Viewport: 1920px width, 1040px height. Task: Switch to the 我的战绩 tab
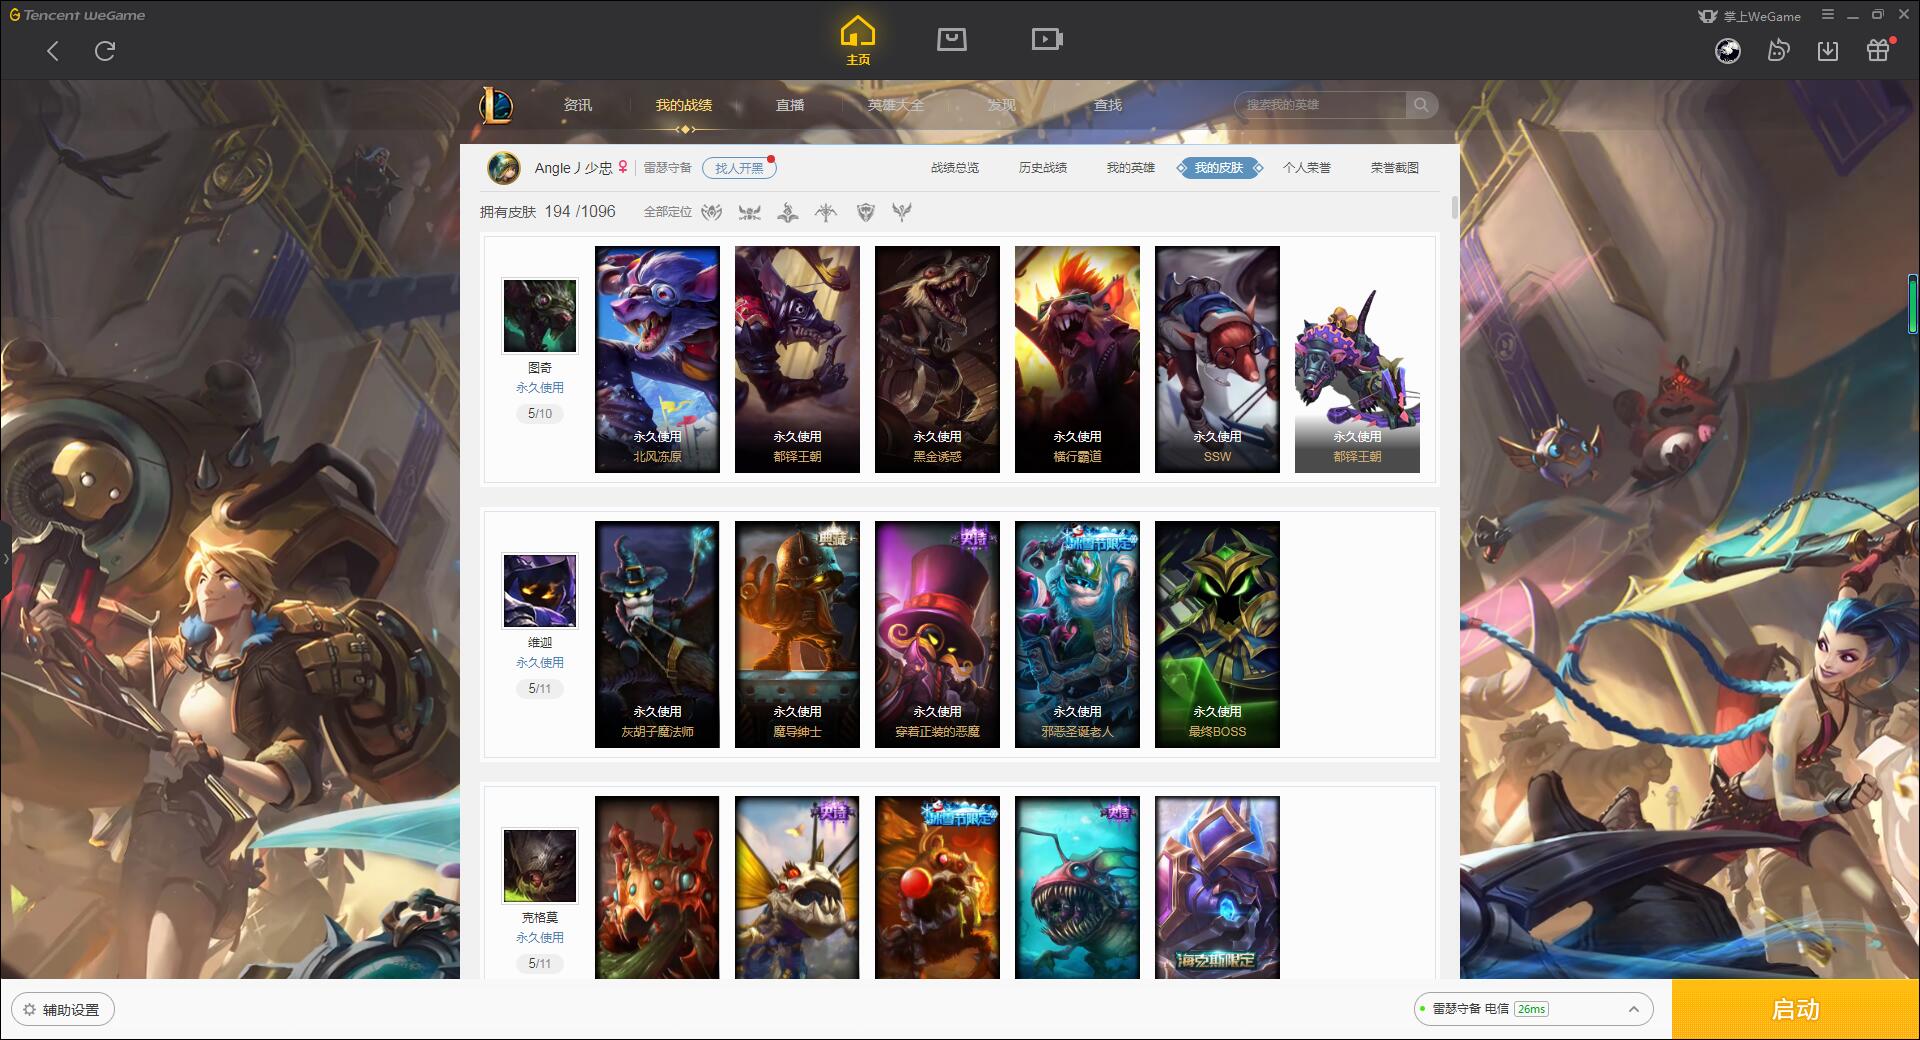point(684,105)
